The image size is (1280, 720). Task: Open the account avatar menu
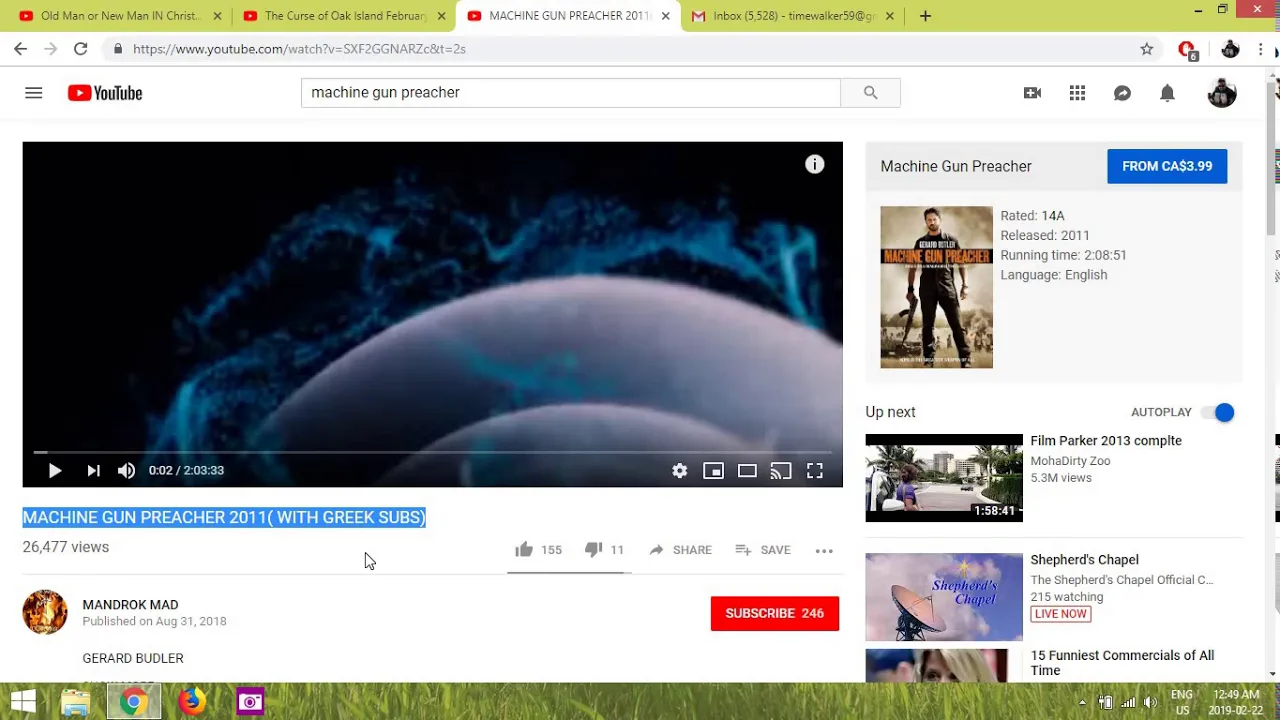pos(1222,93)
